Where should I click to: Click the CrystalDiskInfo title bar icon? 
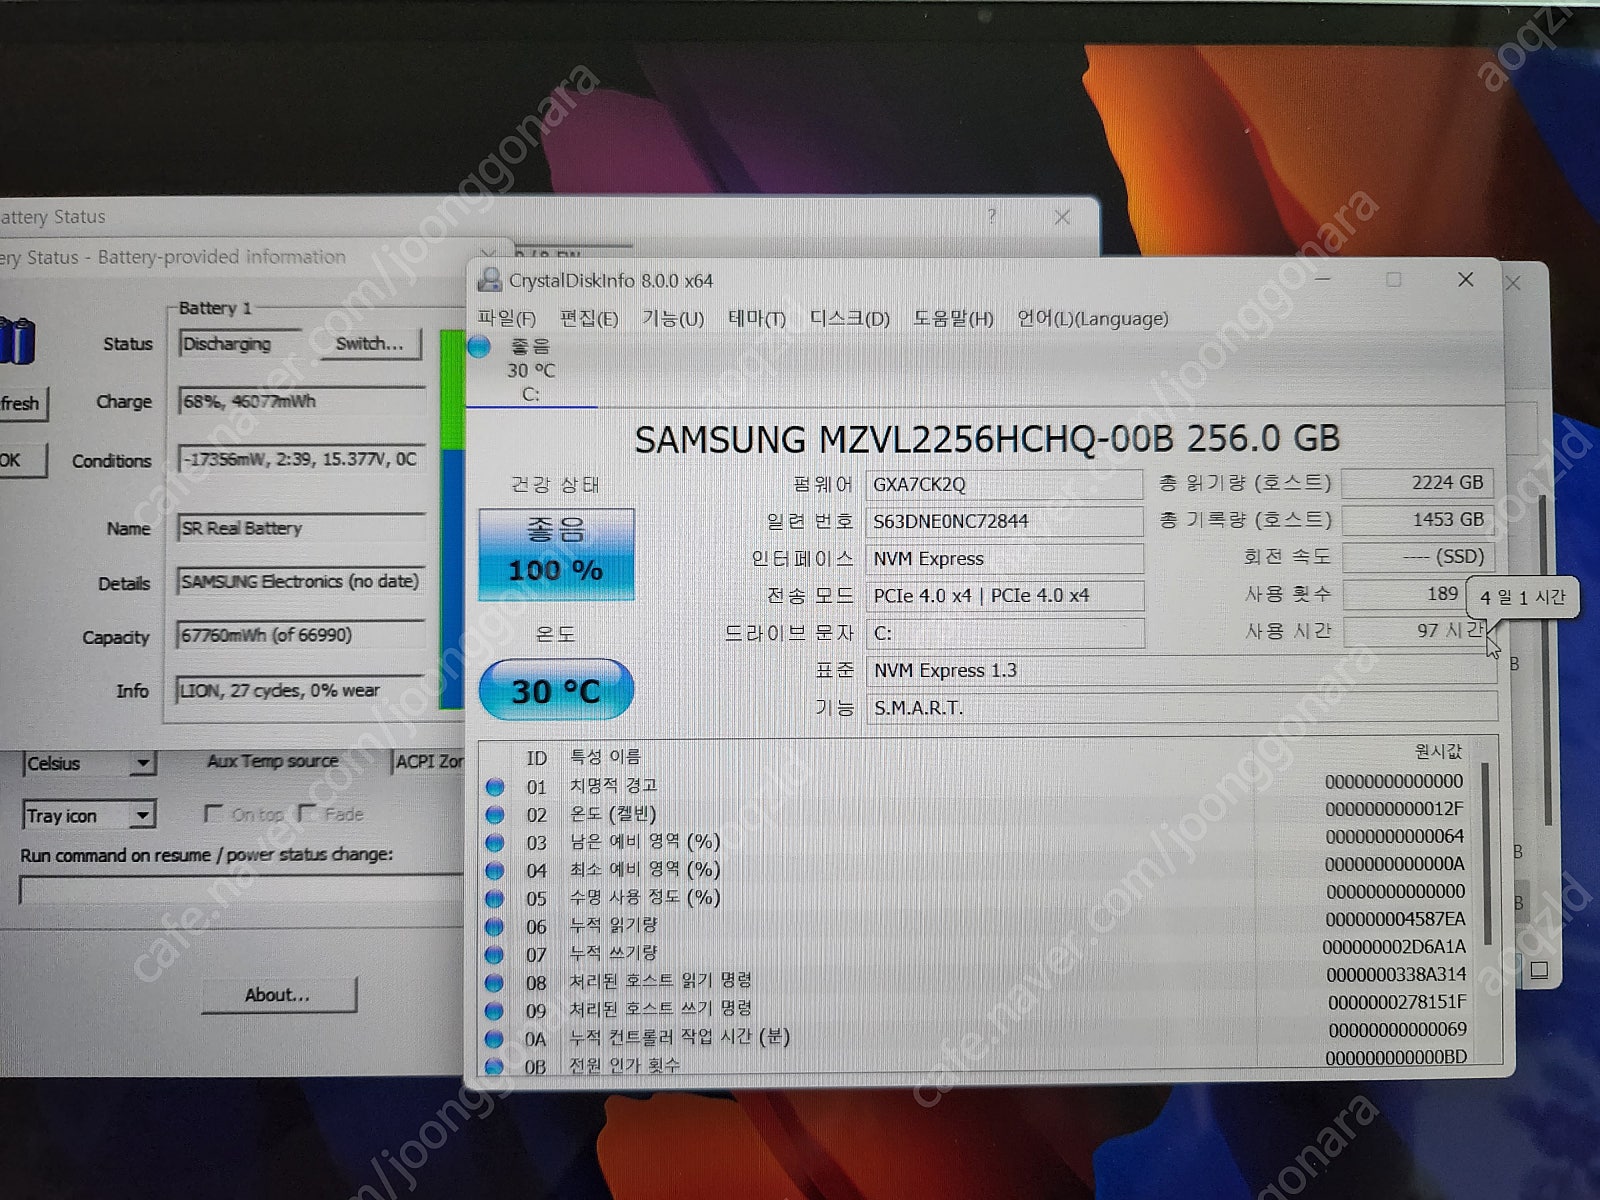pyautogui.click(x=488, y=281)
